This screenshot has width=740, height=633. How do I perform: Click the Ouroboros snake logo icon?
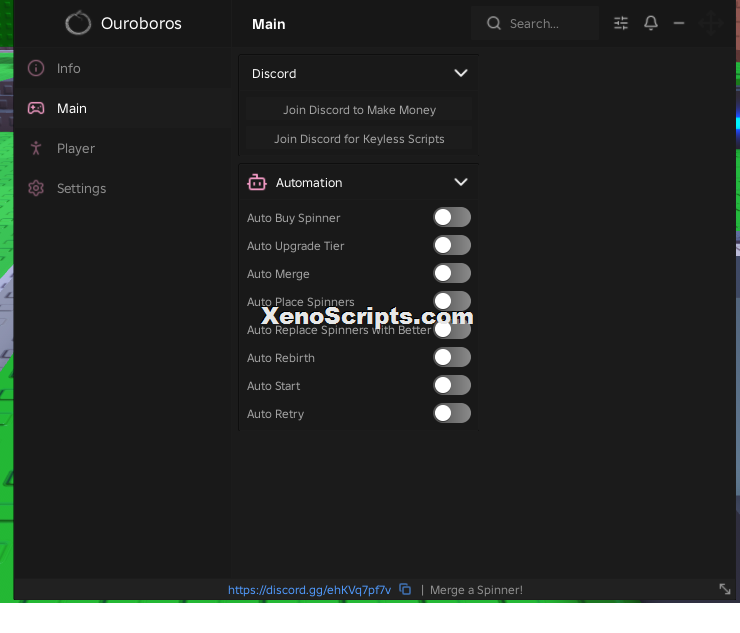tap(78, 23)
